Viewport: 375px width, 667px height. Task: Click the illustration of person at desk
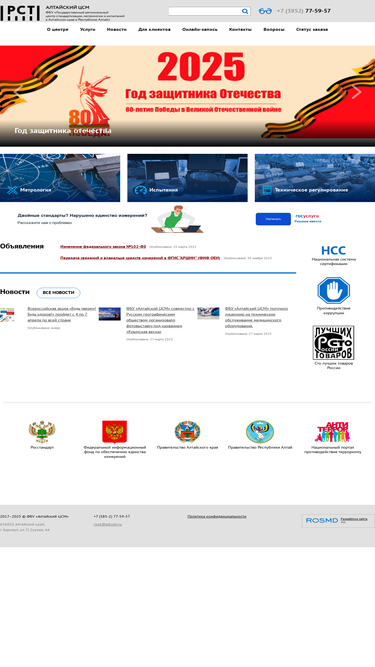tap(177, 219)
